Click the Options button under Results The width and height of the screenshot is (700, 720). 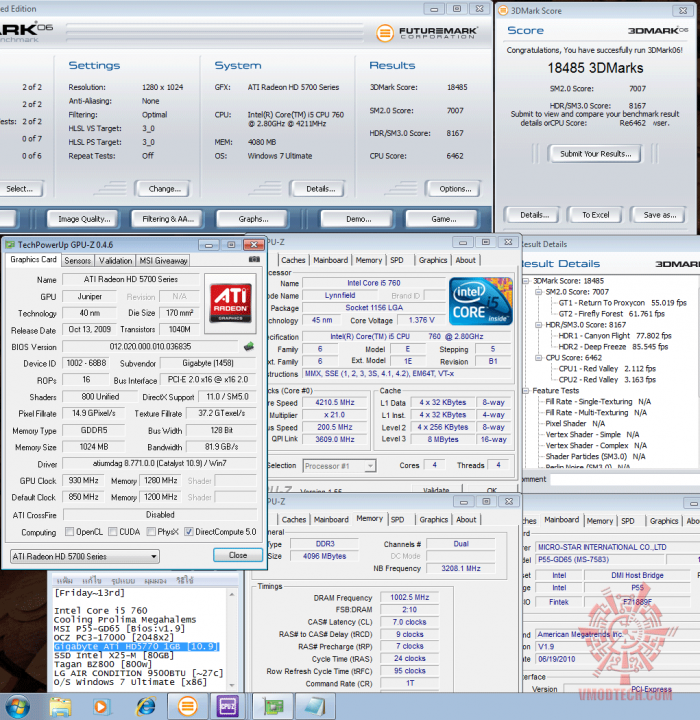tap(455, 189)
